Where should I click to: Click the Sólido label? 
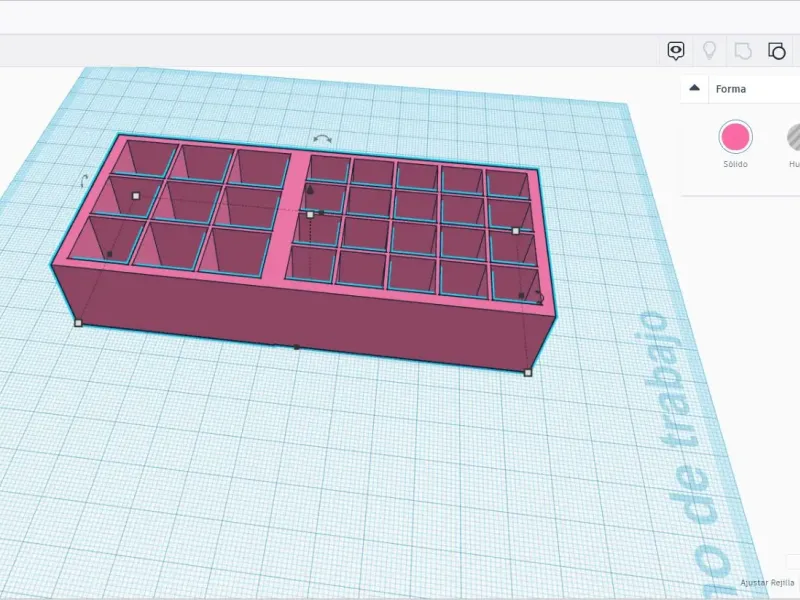tap(735, 164)
